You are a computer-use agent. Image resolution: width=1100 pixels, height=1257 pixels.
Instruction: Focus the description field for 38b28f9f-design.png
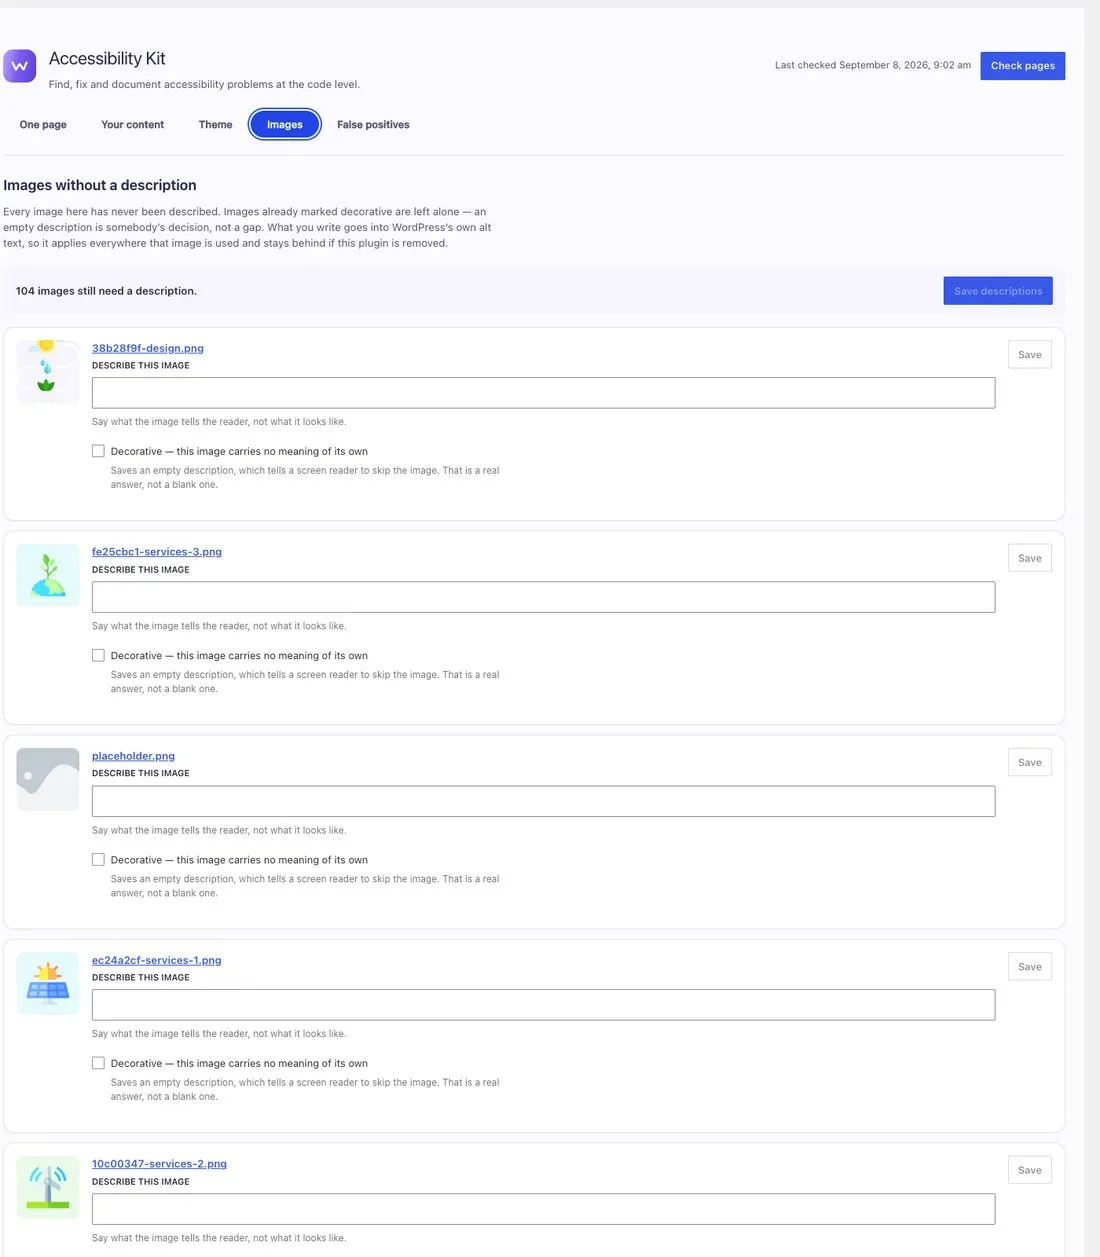pos(543,393)
